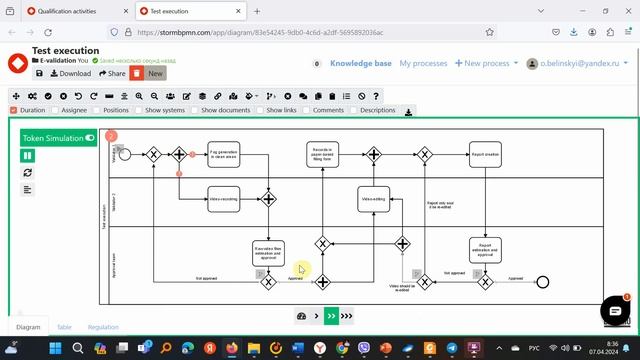Screen dimensions: 640x360
Task: Open the Knowledge base link
Action: click(x=361, y=63)
